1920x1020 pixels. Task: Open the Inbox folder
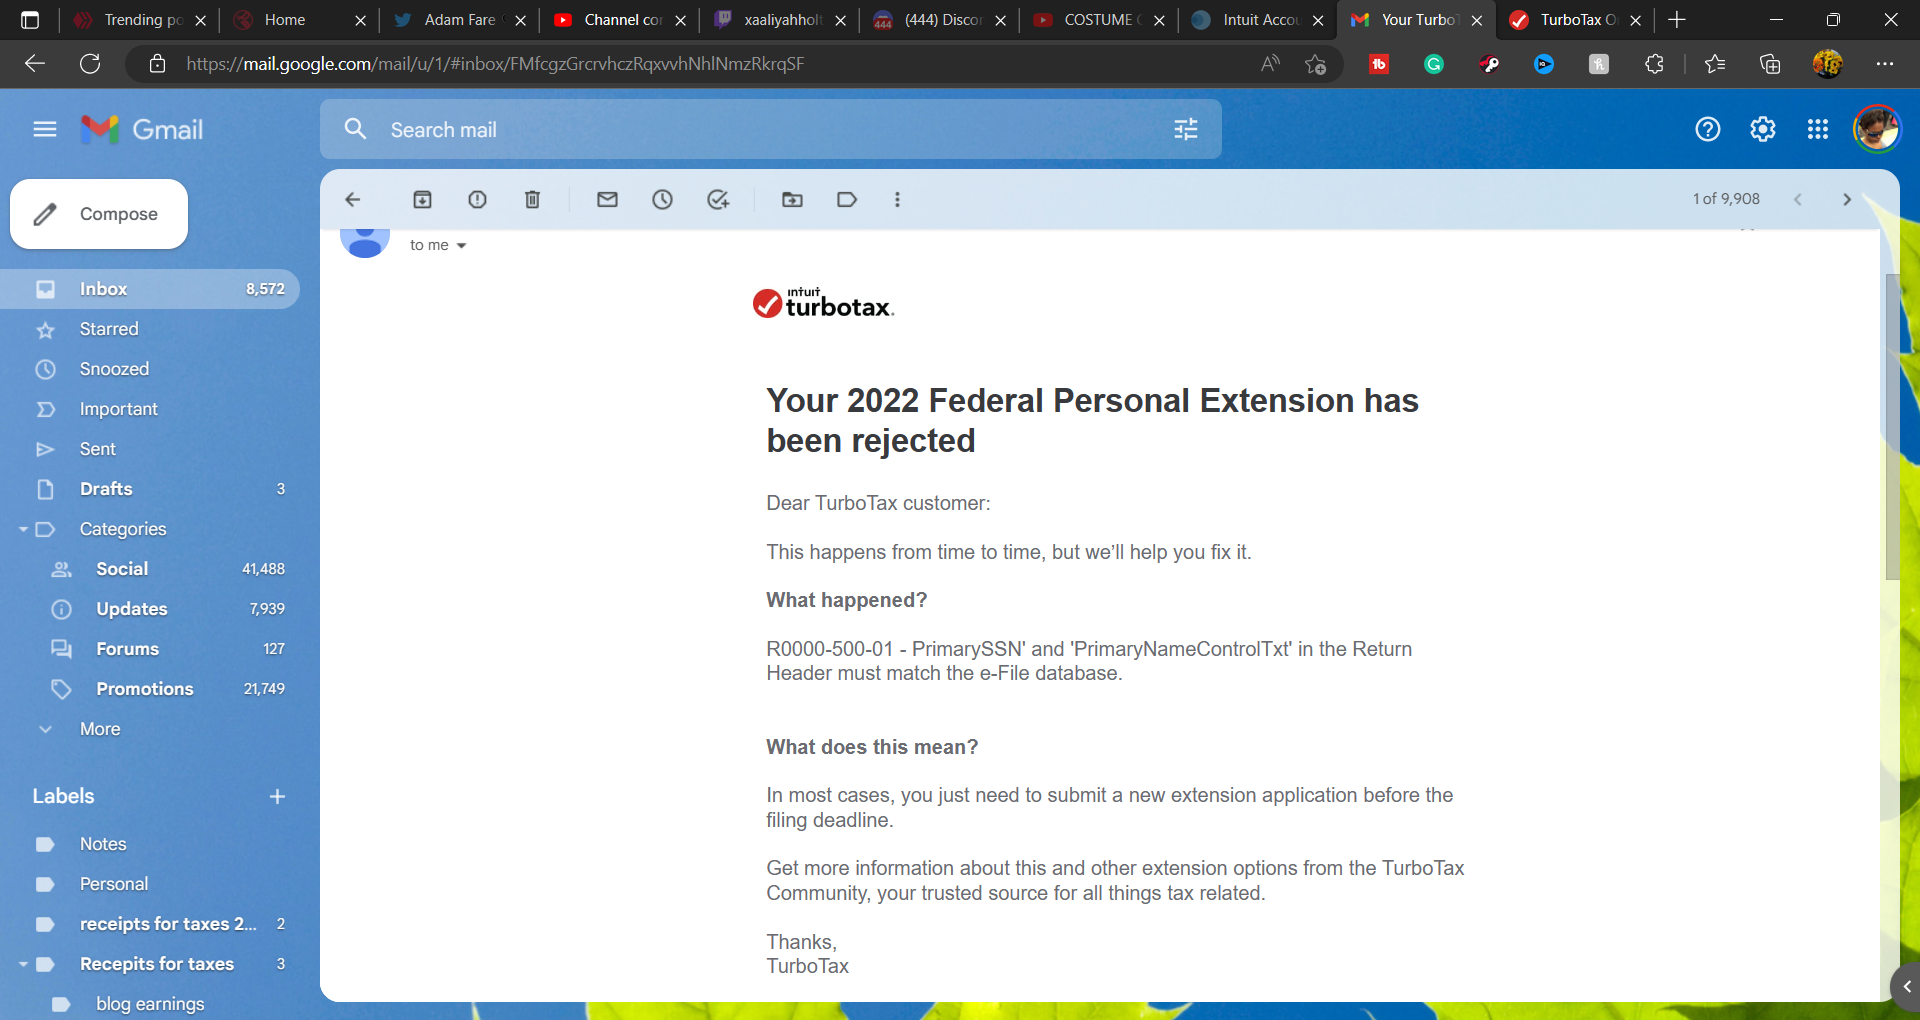point(150,289)
